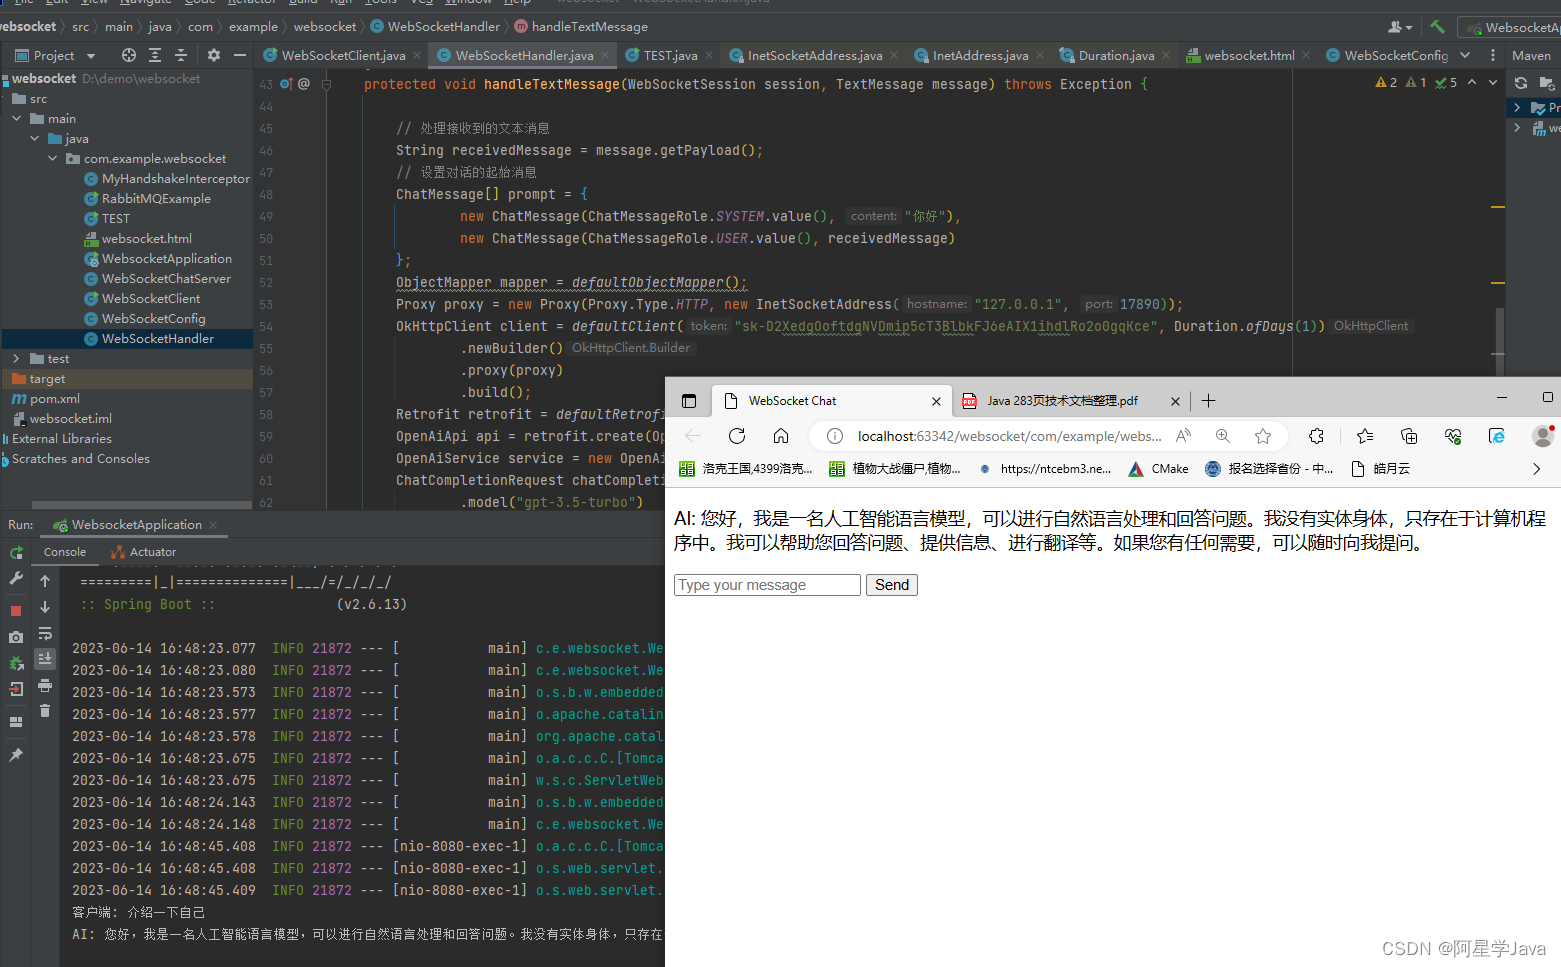Image resolution: width=1561 pixels, height=967 pixels.
Task: Open run configuration settings wrench
Action: pyautogui.click(x=16, y=580)
